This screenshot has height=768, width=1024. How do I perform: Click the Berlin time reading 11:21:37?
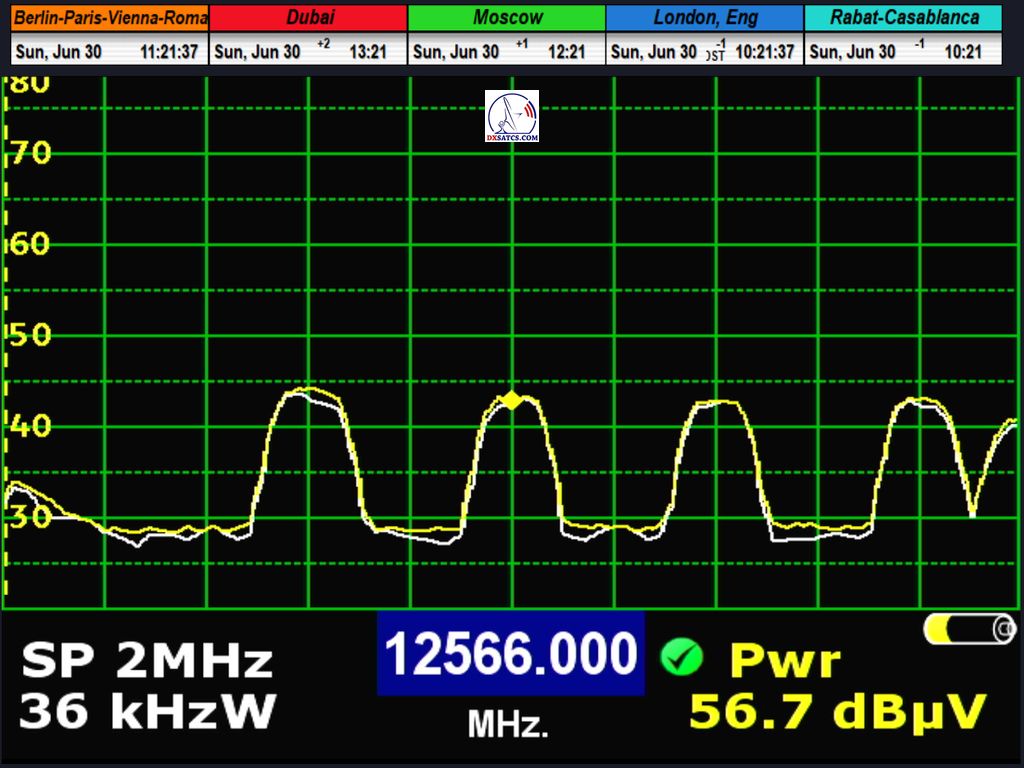[x=169, y=52]
